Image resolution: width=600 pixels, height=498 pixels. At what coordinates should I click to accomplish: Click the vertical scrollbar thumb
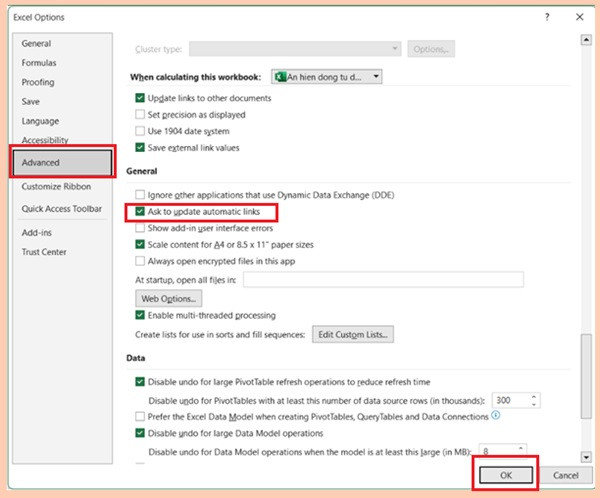coord(586,377)
